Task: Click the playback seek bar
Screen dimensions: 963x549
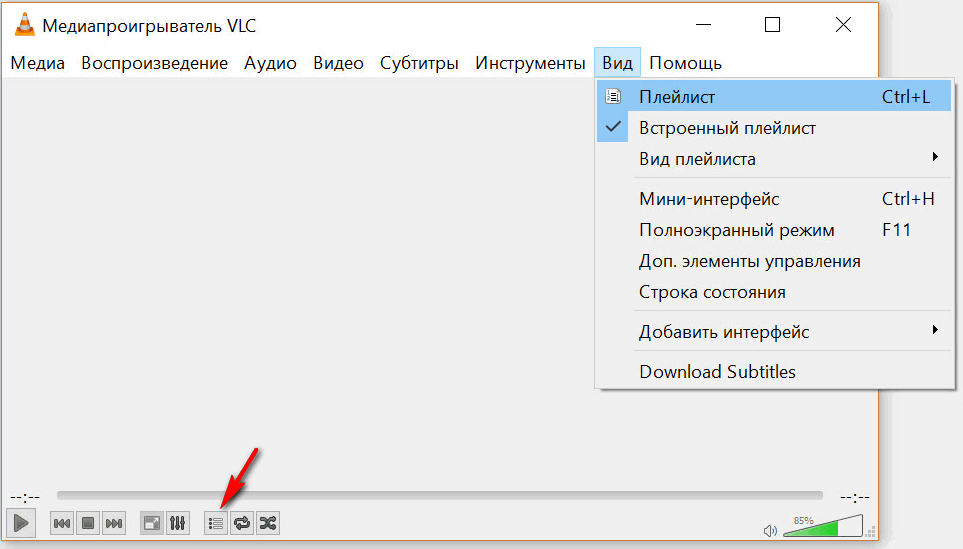Action: pos(440,495)
